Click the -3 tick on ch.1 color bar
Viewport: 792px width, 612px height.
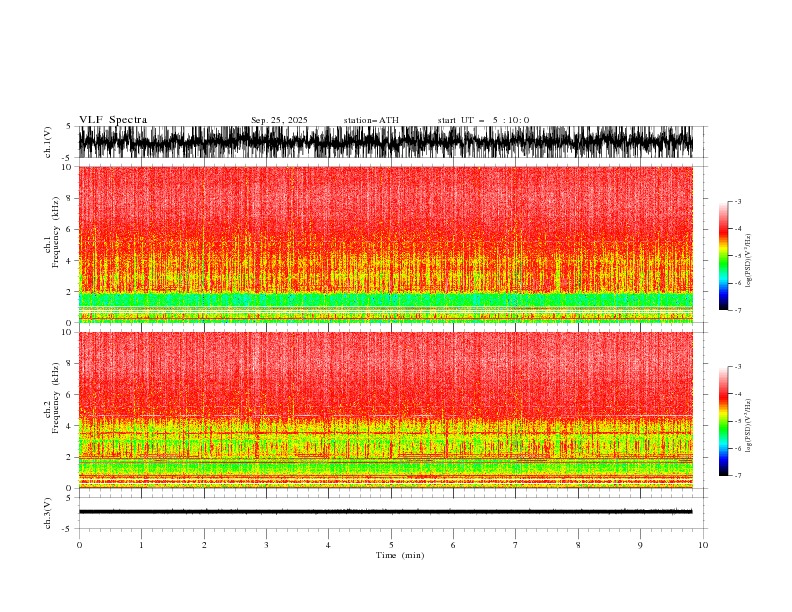click(737, 201)
